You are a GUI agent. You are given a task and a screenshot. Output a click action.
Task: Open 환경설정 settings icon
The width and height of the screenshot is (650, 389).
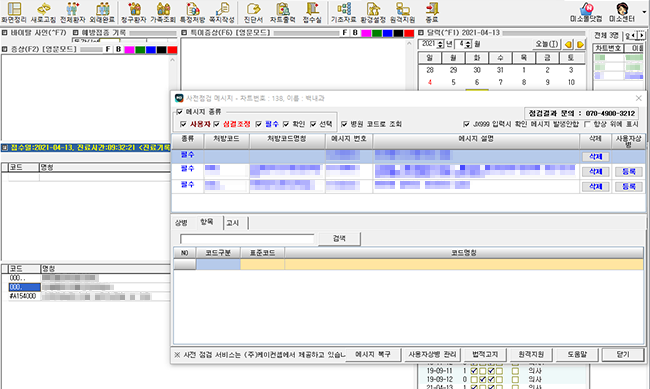click(x=373, y=12)
